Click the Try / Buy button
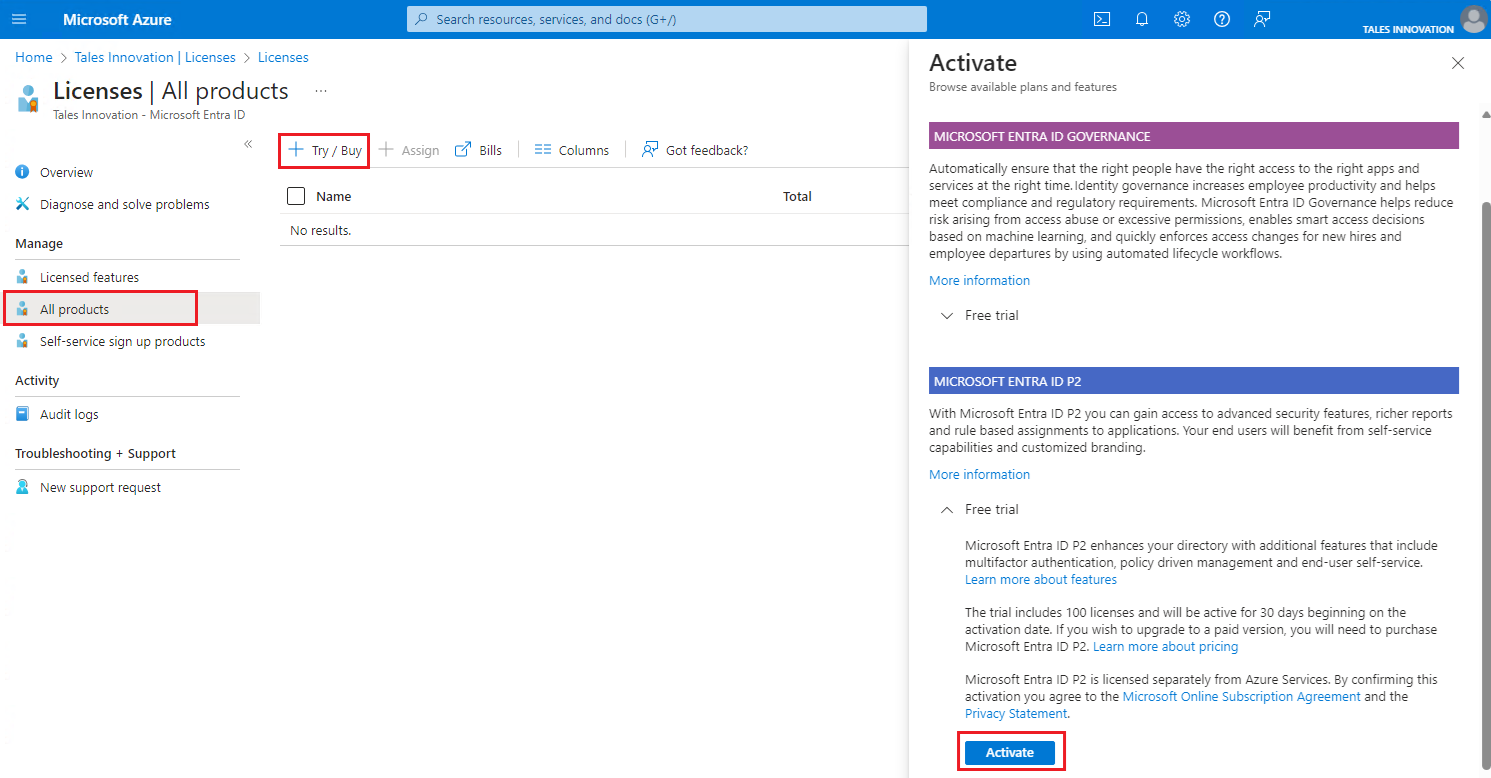The height and width of the screenshot is (778, 1491). 324,150
